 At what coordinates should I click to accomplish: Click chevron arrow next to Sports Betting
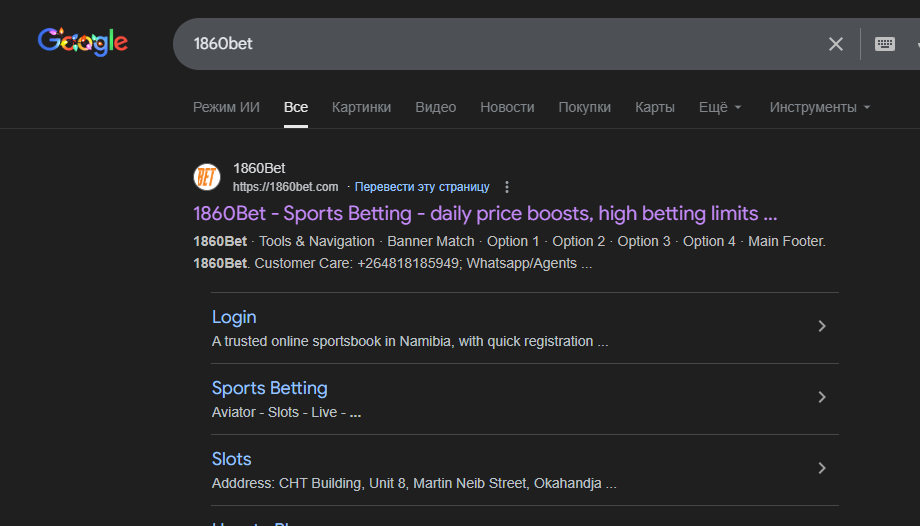point(822,397)
